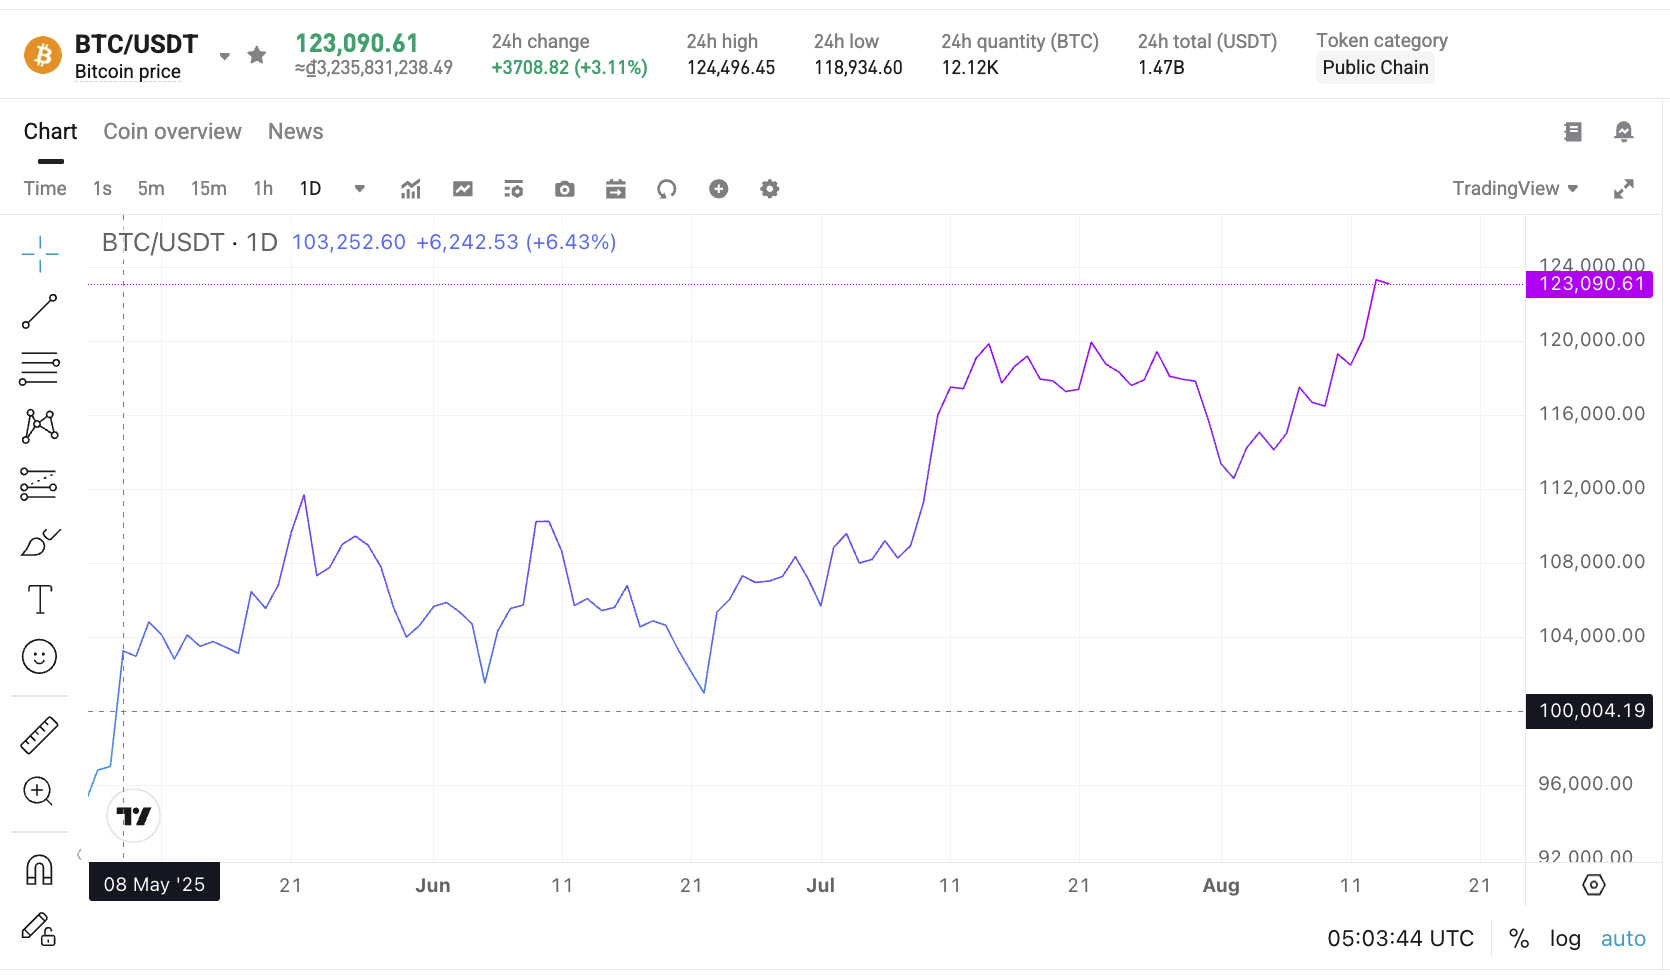Expand chart to fullscreen

click(x=1624, y=189)
